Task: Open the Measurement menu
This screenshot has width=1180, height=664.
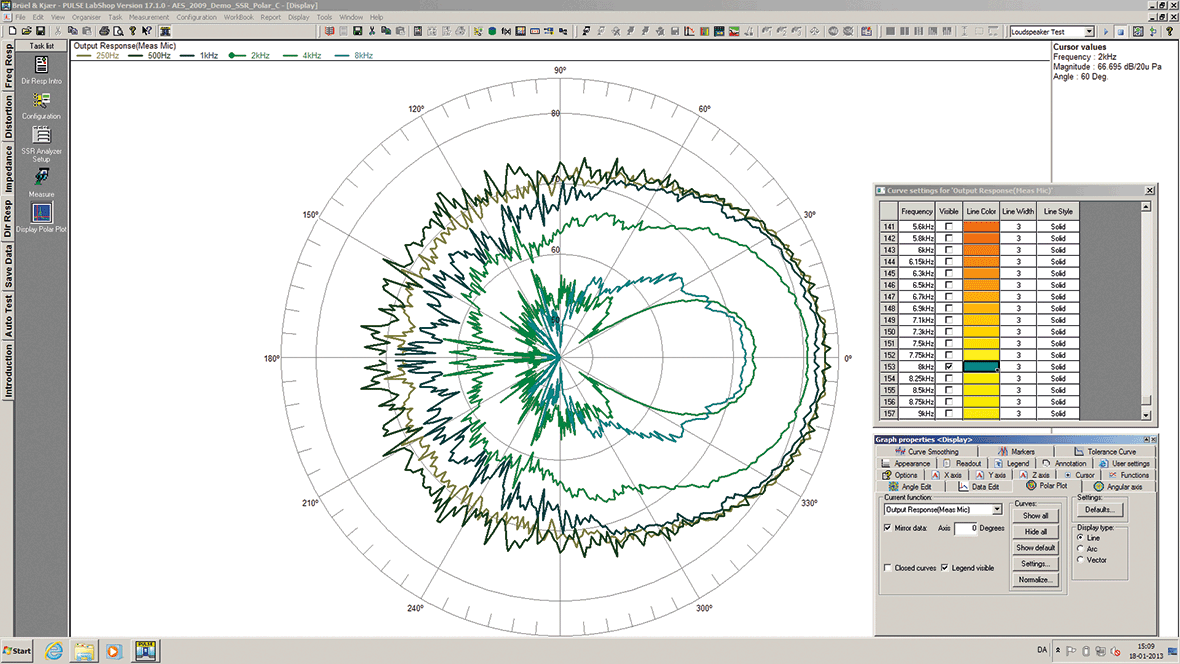Action: [x=148, y=17]
